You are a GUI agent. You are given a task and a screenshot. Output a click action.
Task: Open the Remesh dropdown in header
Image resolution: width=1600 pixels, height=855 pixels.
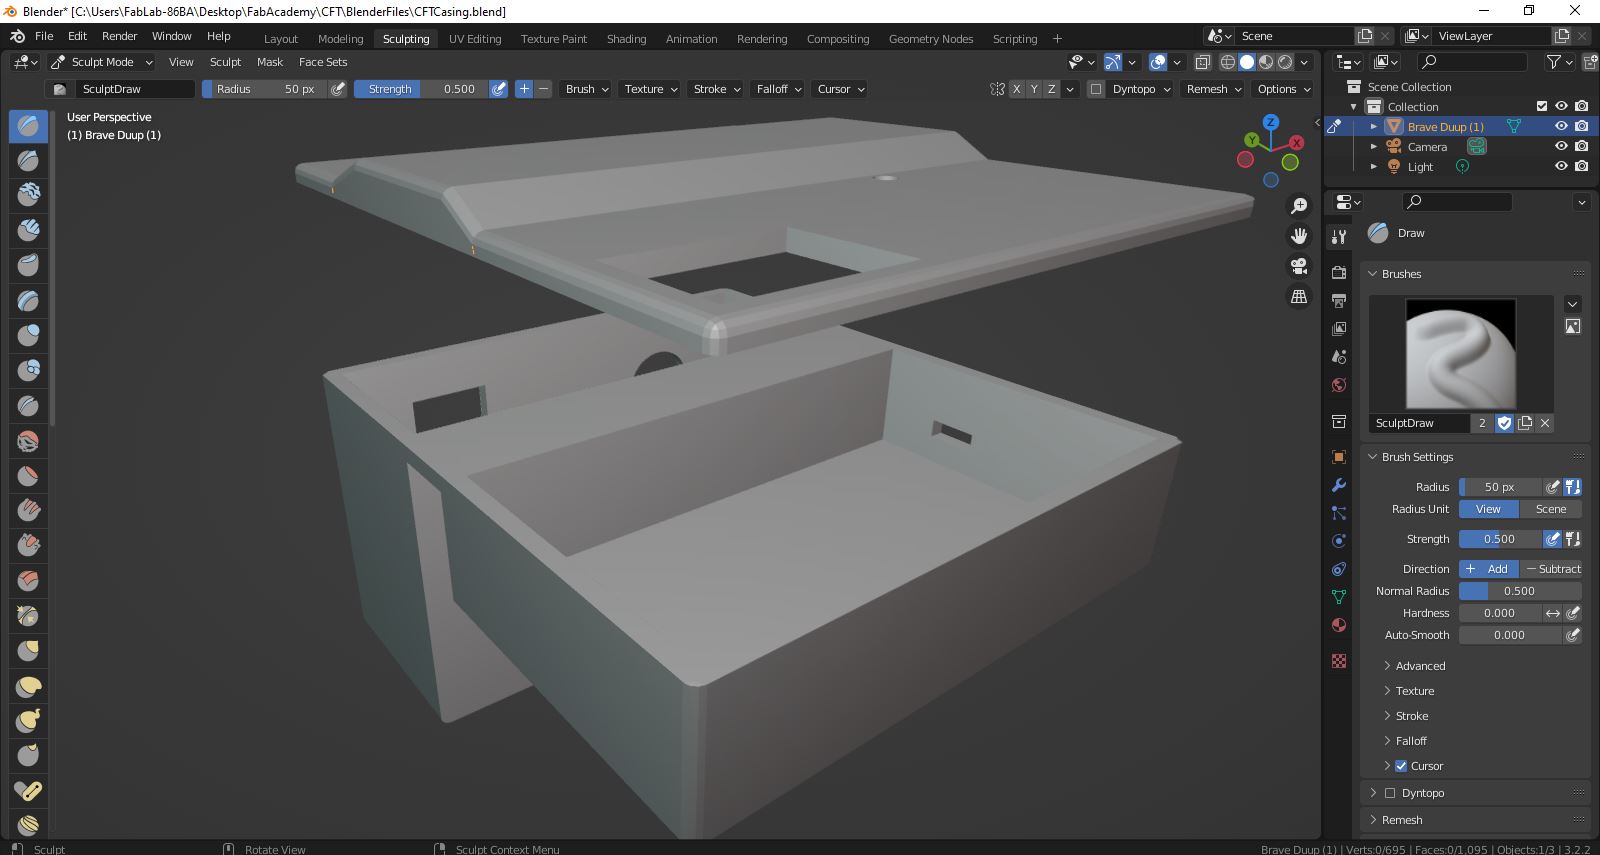tap(1212, 89)
